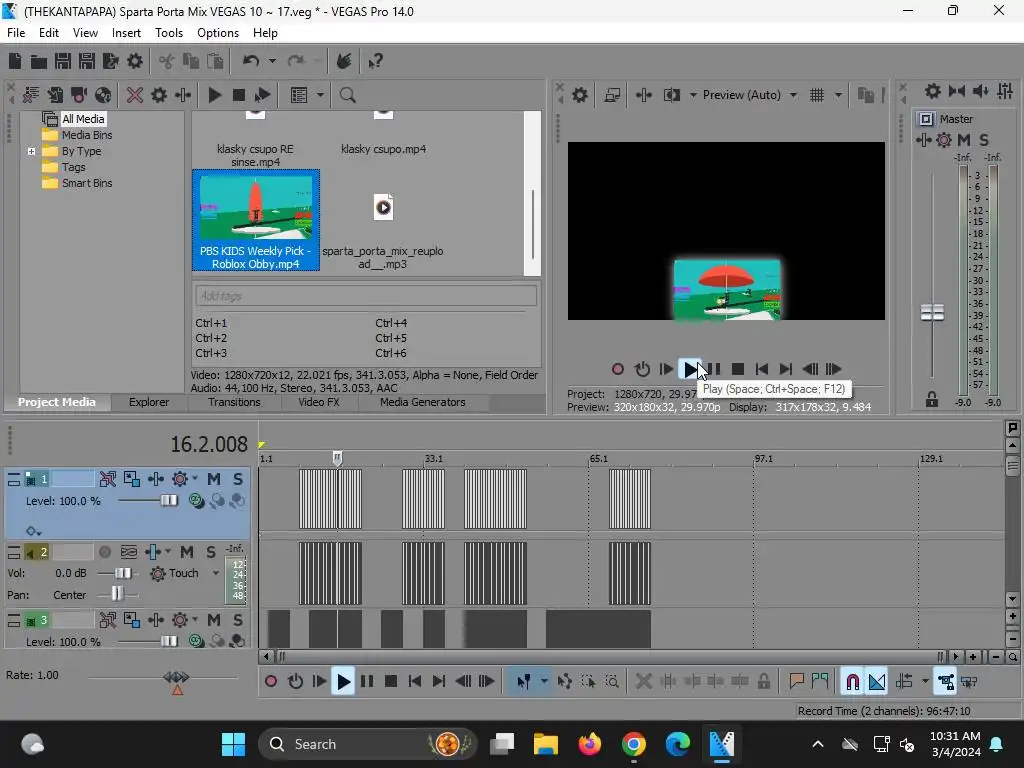Click the Record button in preview transport
The image size is (1024, 768).
618,369
